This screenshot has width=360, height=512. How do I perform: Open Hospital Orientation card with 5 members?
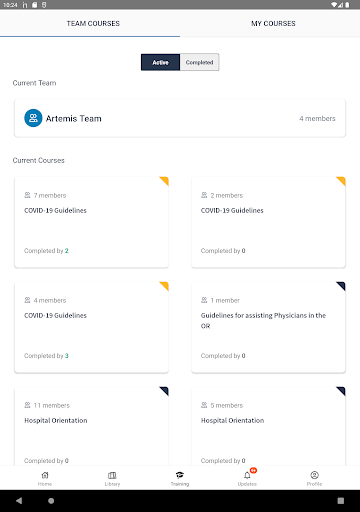pyautogui.click(x=268, y=426)
